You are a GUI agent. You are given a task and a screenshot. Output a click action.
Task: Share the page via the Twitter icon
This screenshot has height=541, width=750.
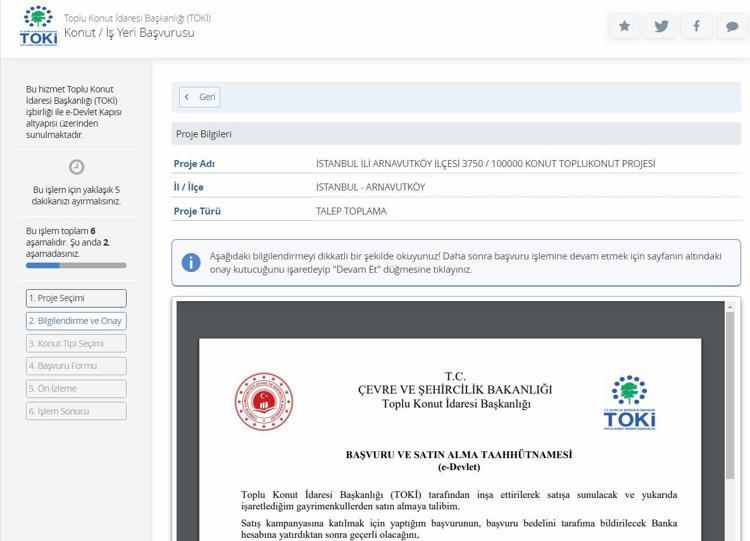click(661, 27)
